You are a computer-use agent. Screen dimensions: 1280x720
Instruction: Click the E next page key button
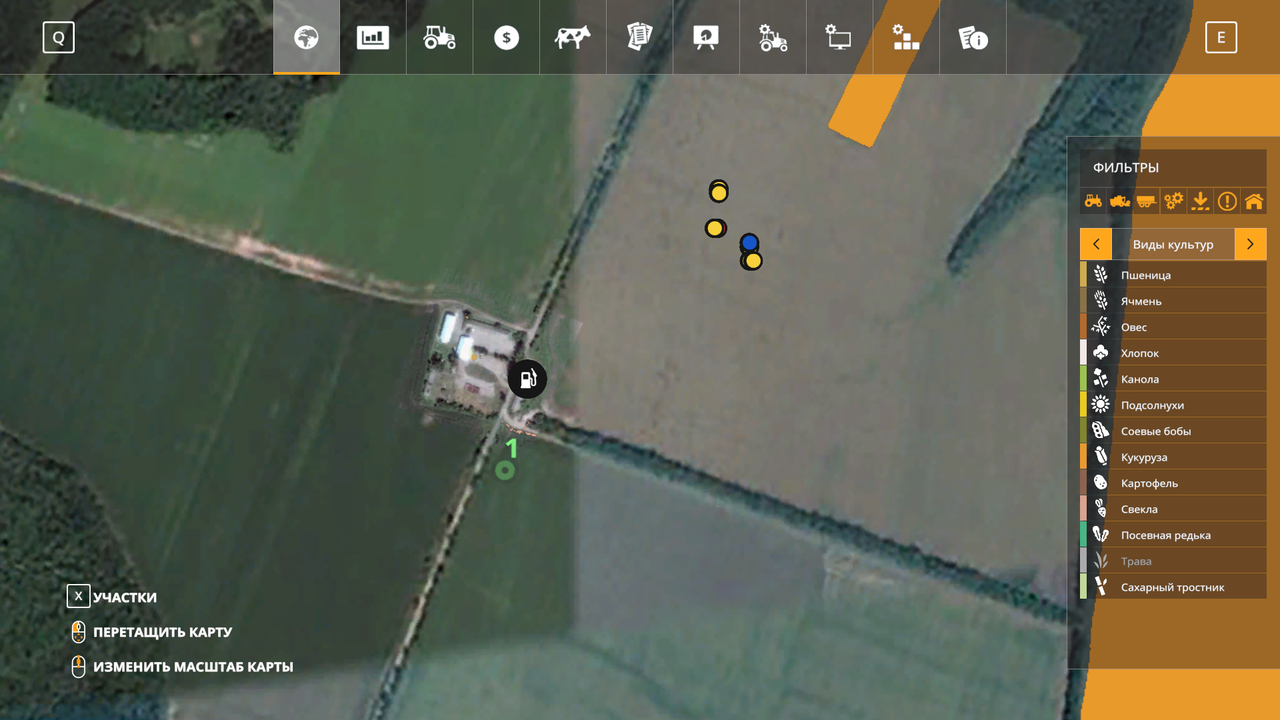(1221, 38)
